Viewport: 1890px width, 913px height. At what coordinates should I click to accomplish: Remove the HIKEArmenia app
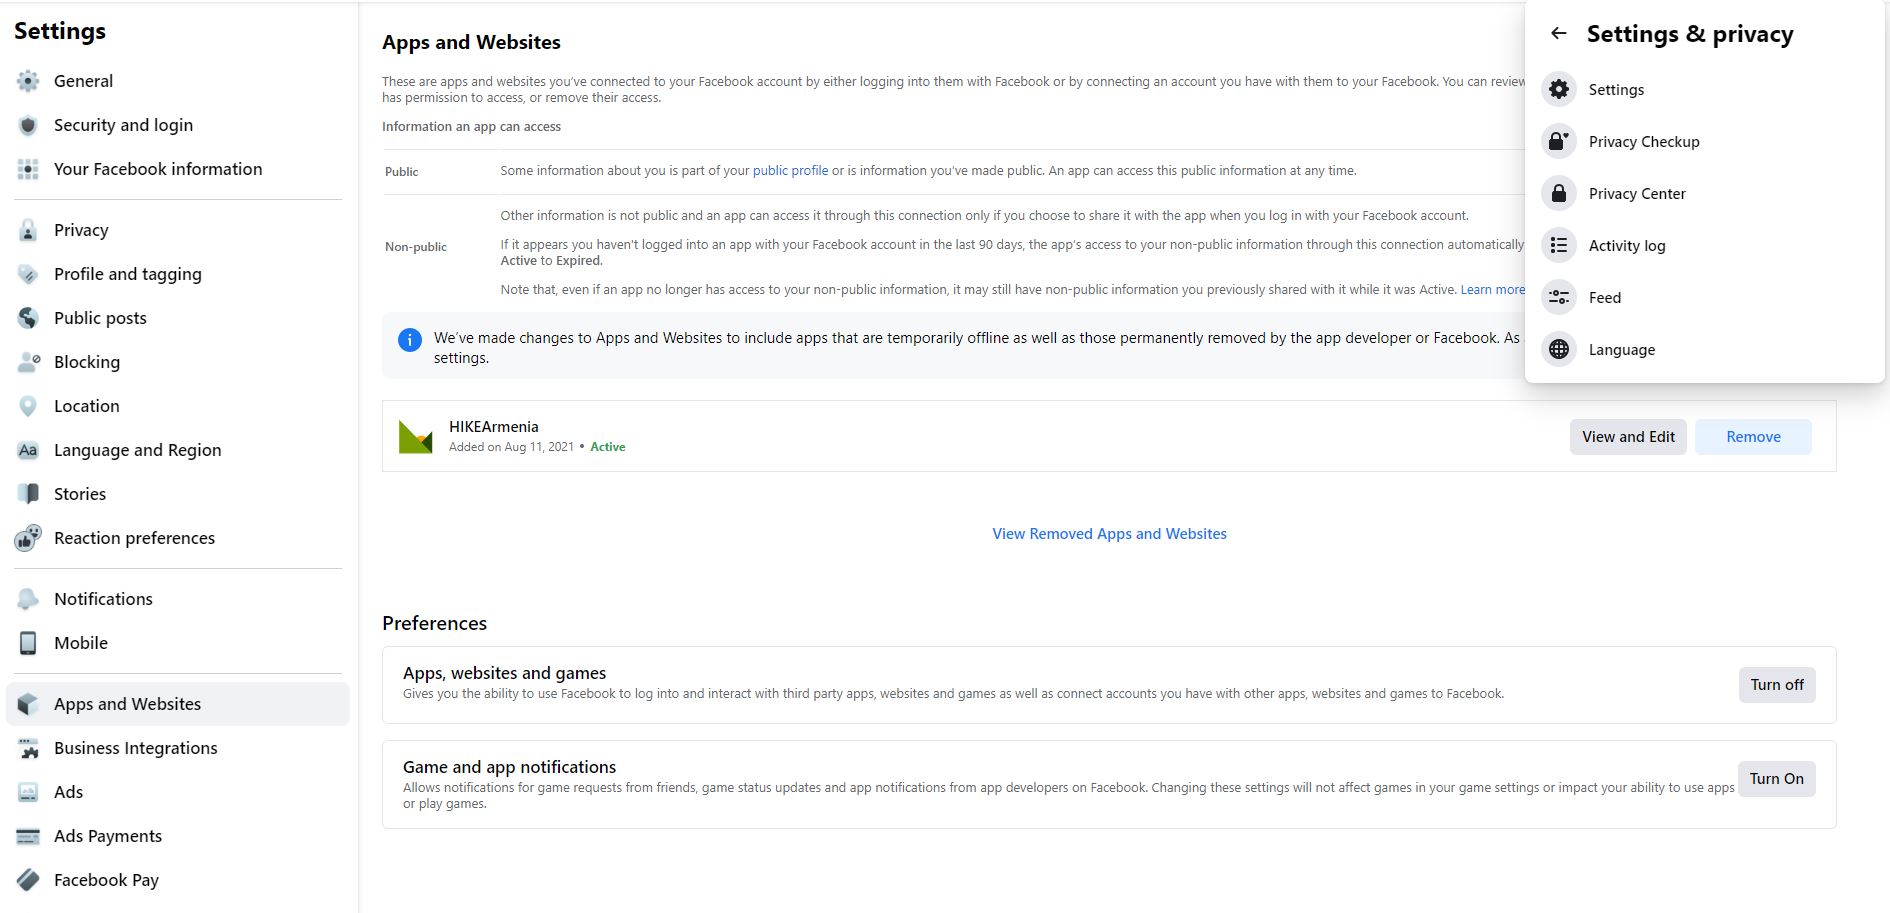(x=1753, y=436)
